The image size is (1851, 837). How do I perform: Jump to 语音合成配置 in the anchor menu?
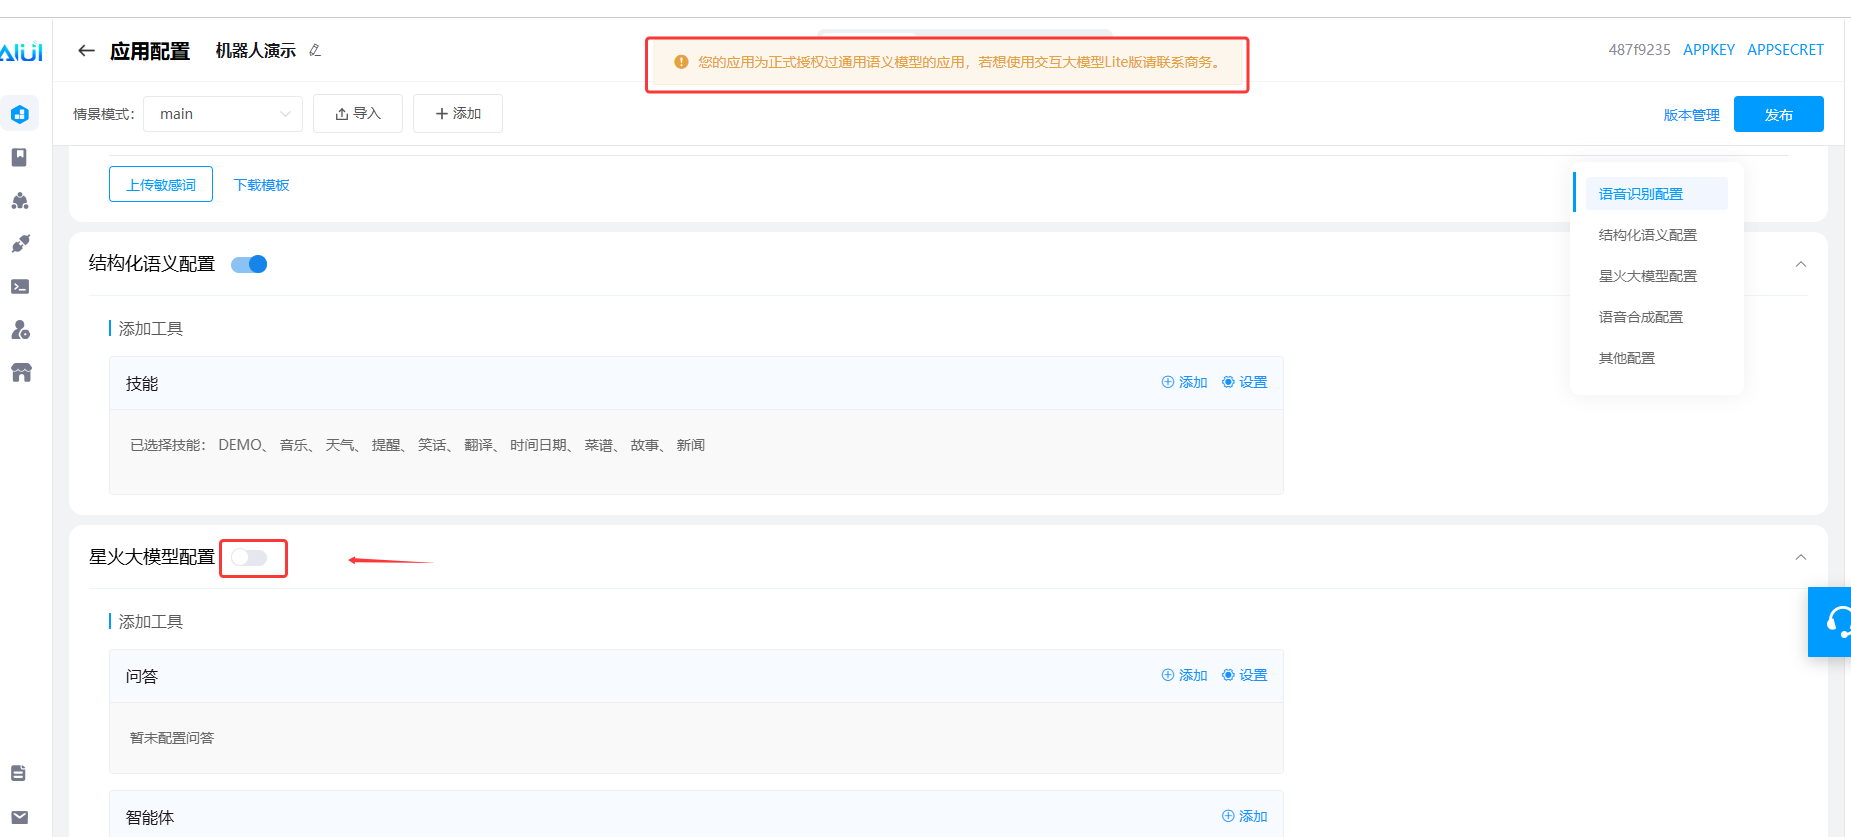[1640, 317]
